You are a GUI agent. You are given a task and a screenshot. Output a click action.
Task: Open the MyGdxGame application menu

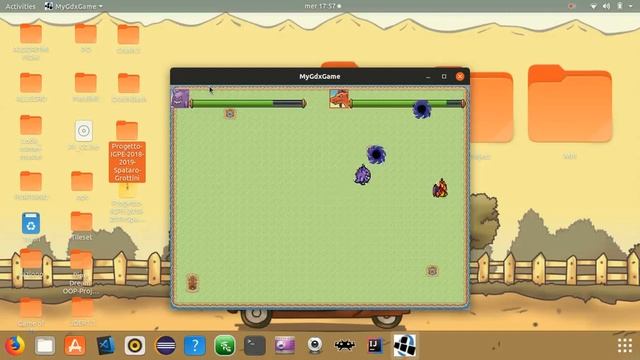(74, 6)
